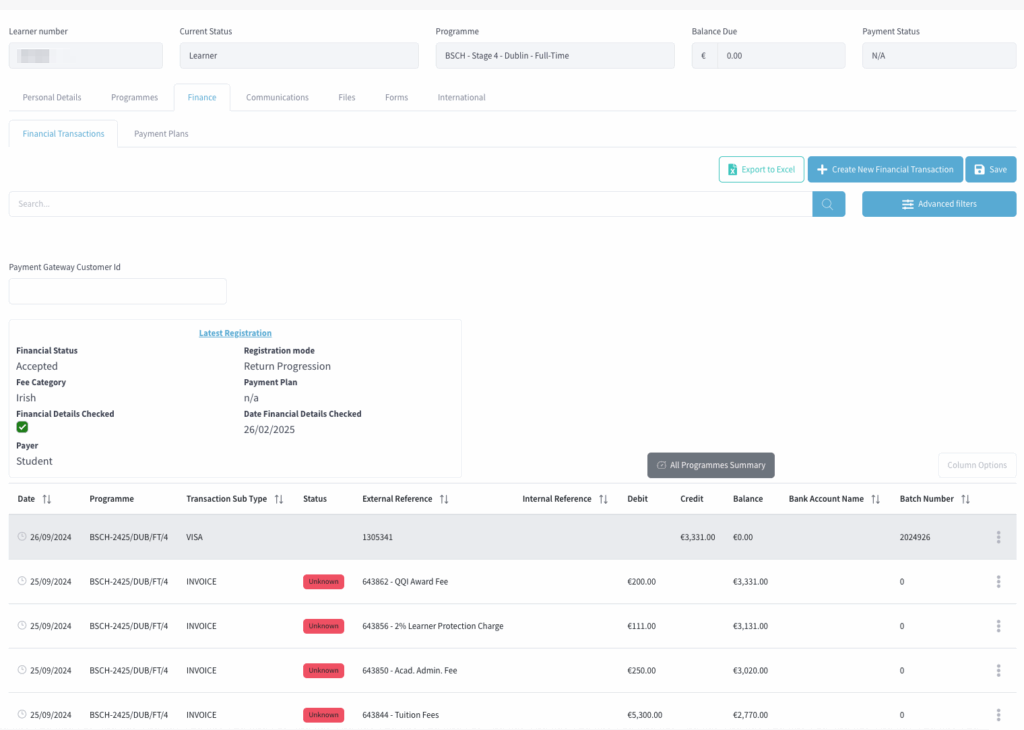This screenshot has width=1024, height=730.
Task: Save the finance record
Action: 991,170
